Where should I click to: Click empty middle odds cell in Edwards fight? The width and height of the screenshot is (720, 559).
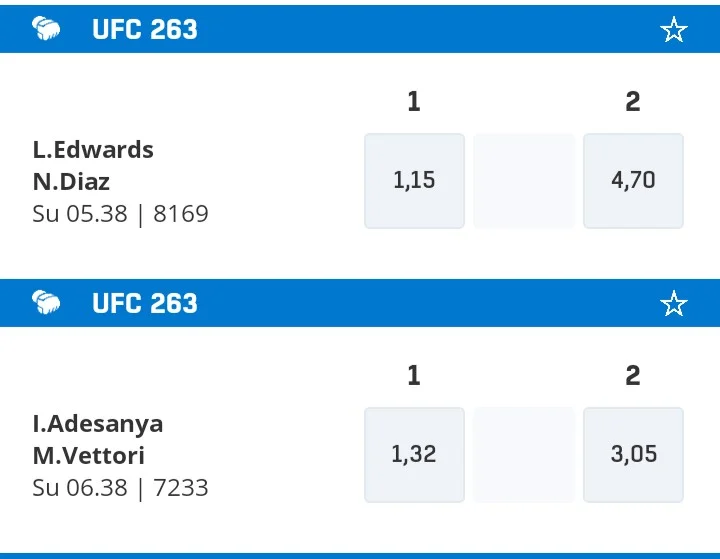coord(524,181)
